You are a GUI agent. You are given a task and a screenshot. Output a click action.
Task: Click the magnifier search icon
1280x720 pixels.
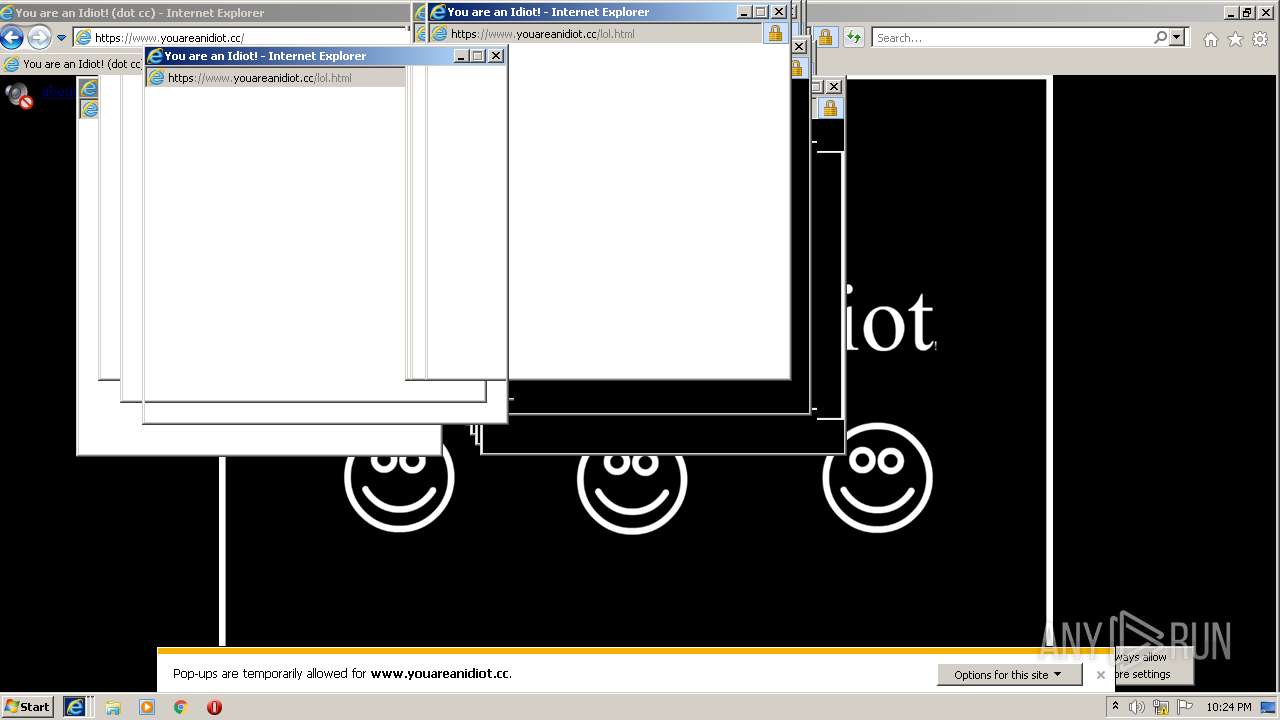pyautogui.click(x=1160, y=37)
